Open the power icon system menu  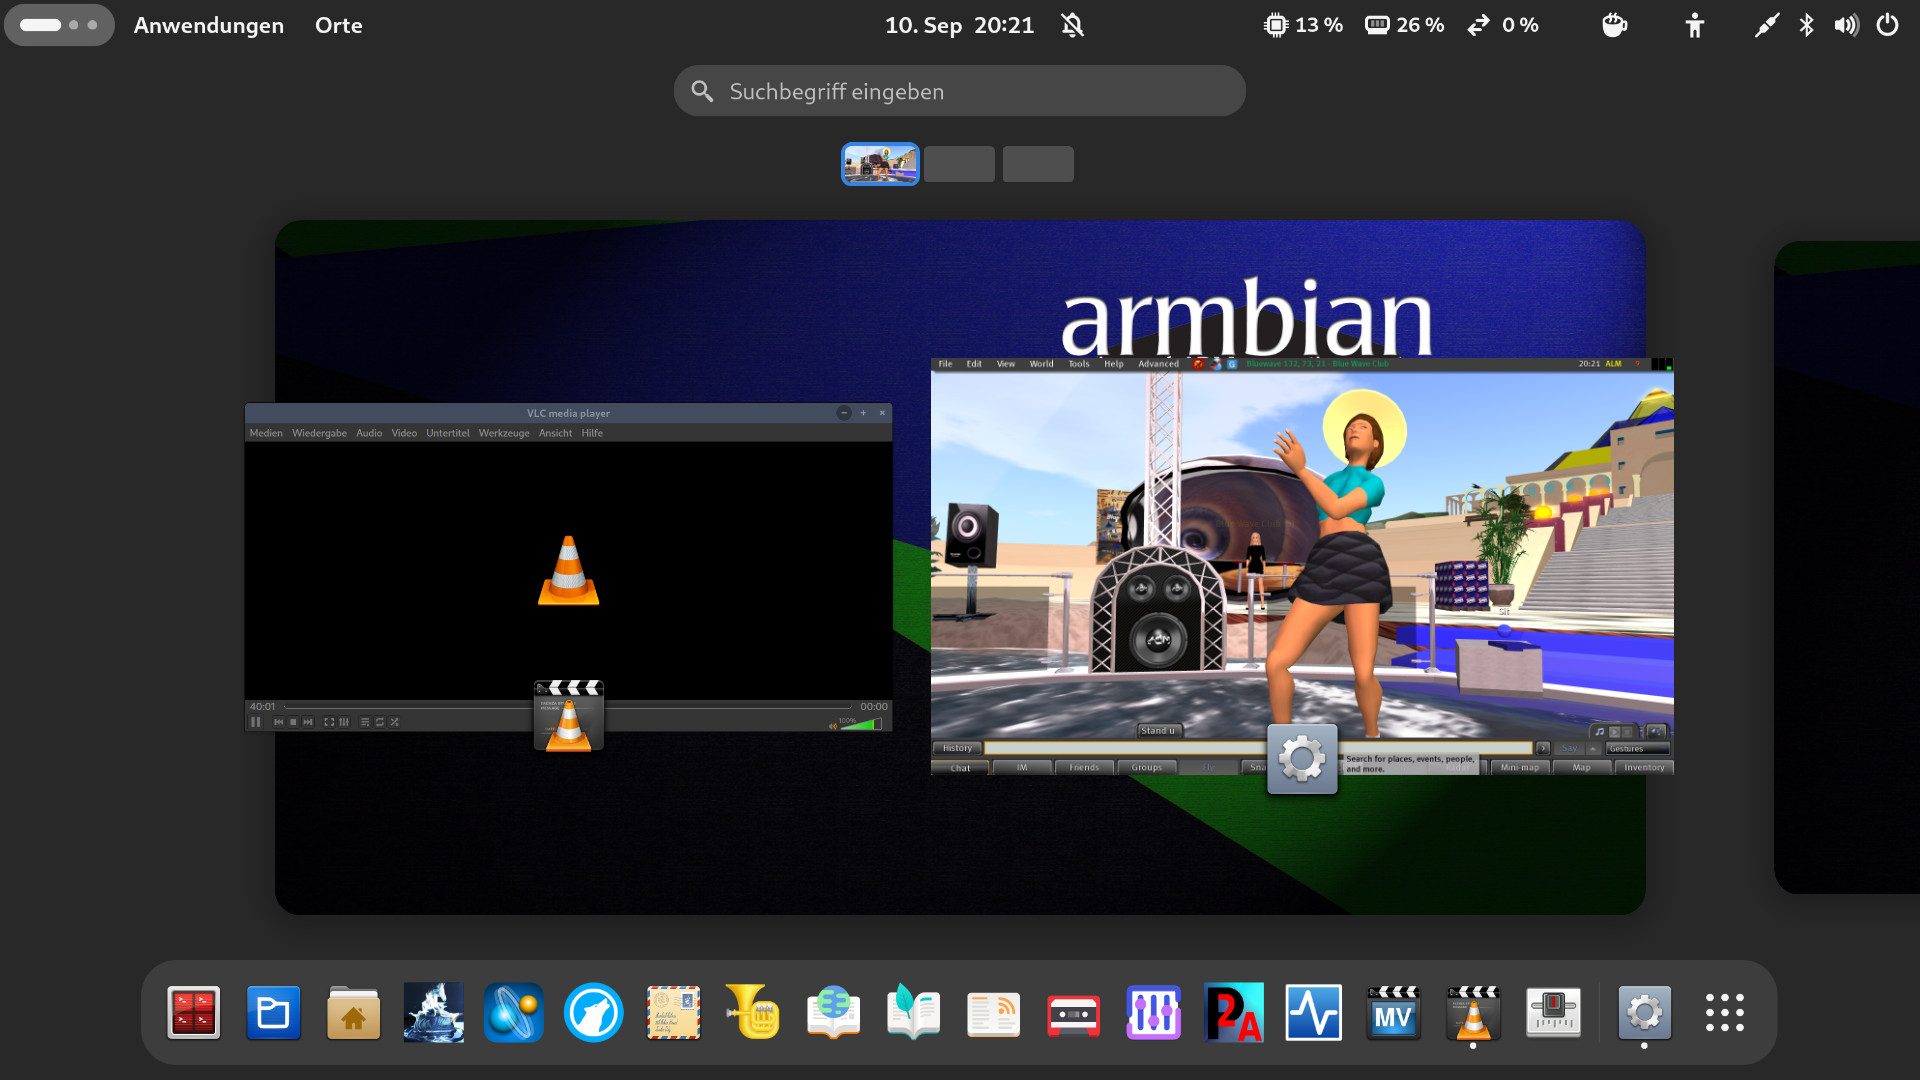1887,25
